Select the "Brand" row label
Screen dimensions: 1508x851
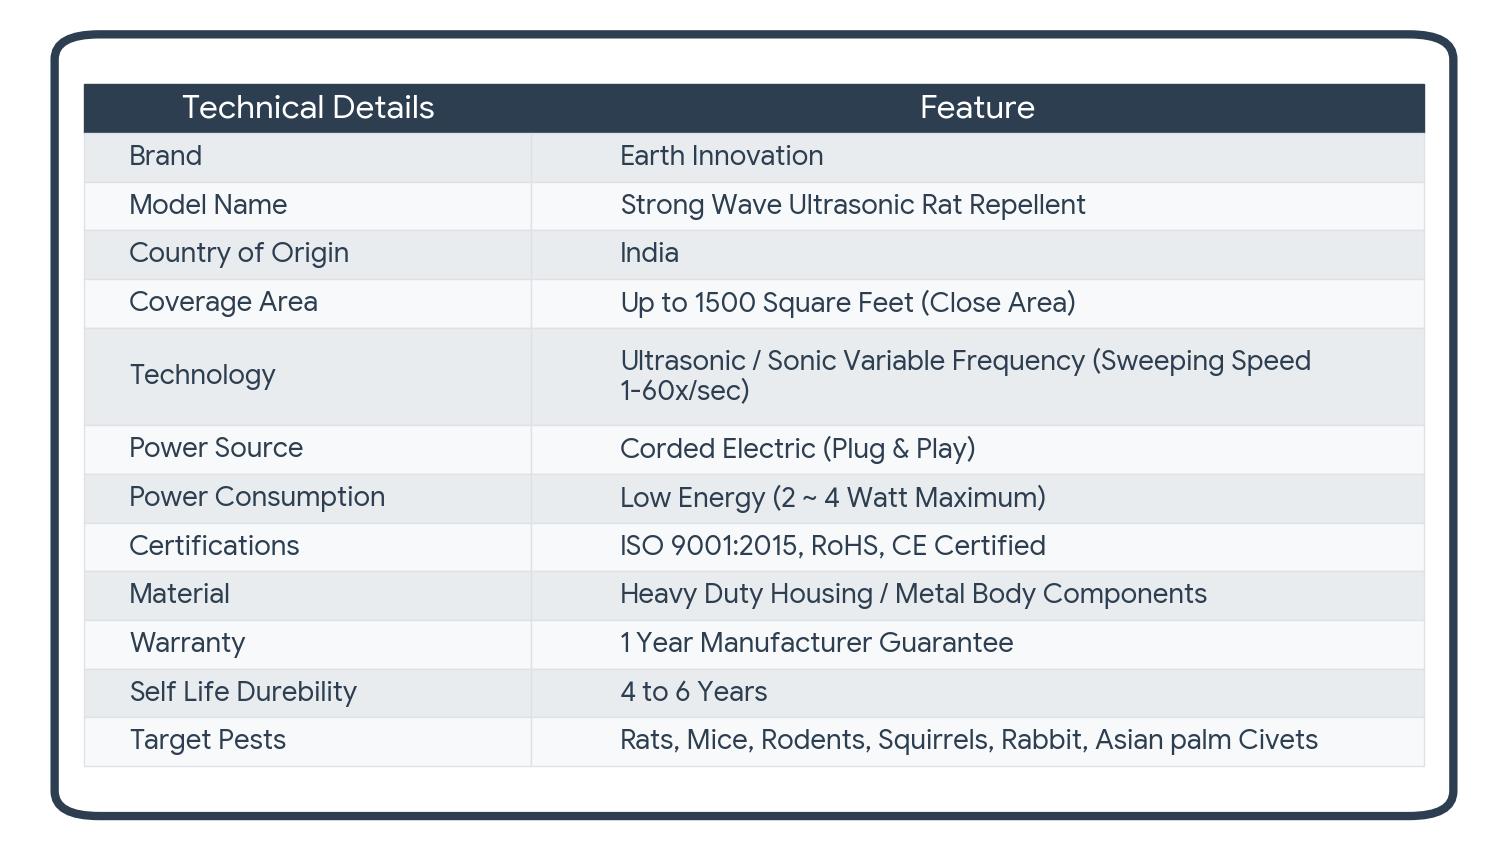click(166, 156)
